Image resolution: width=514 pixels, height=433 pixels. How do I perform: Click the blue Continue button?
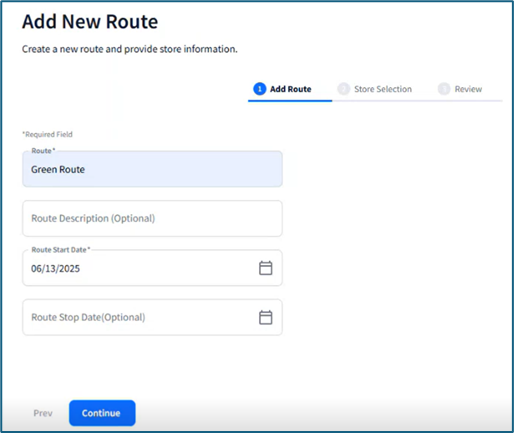click(102, 413)
